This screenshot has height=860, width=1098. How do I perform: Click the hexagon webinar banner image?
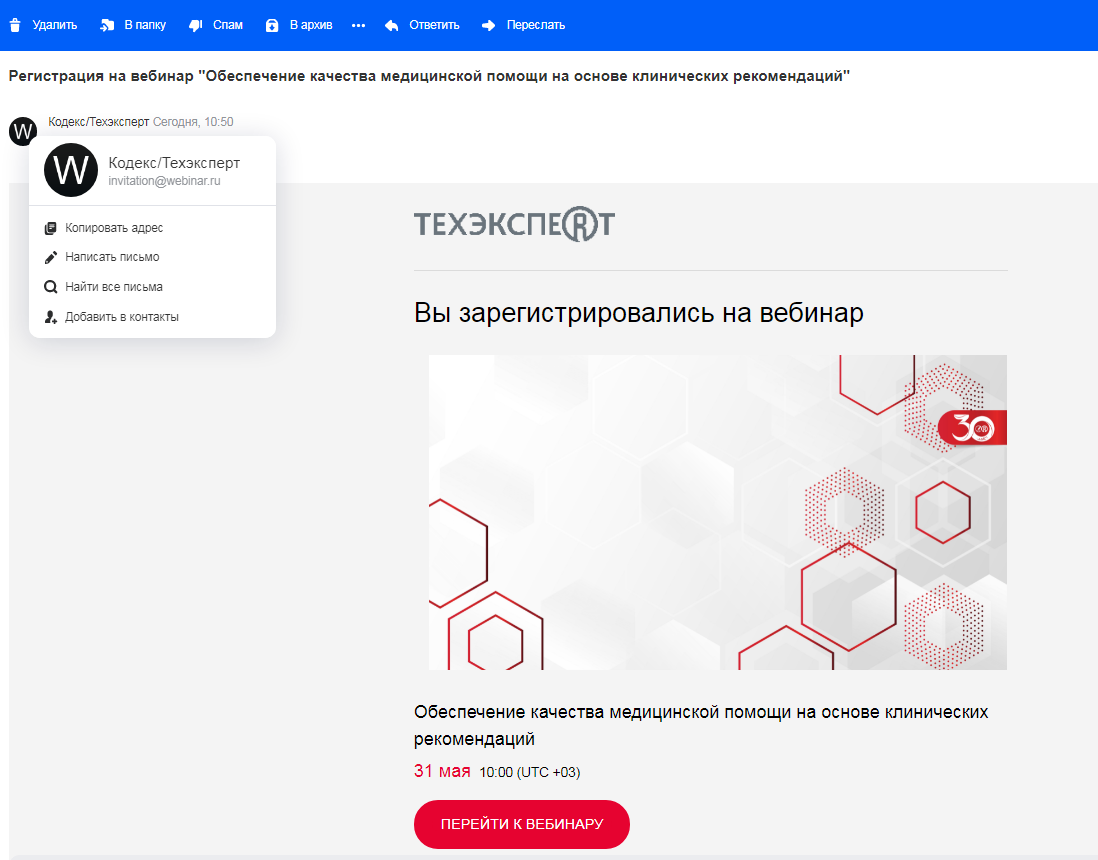717,512
